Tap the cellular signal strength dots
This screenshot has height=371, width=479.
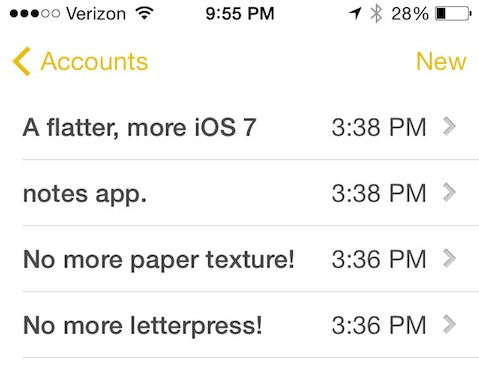click(x=35, y=14)
